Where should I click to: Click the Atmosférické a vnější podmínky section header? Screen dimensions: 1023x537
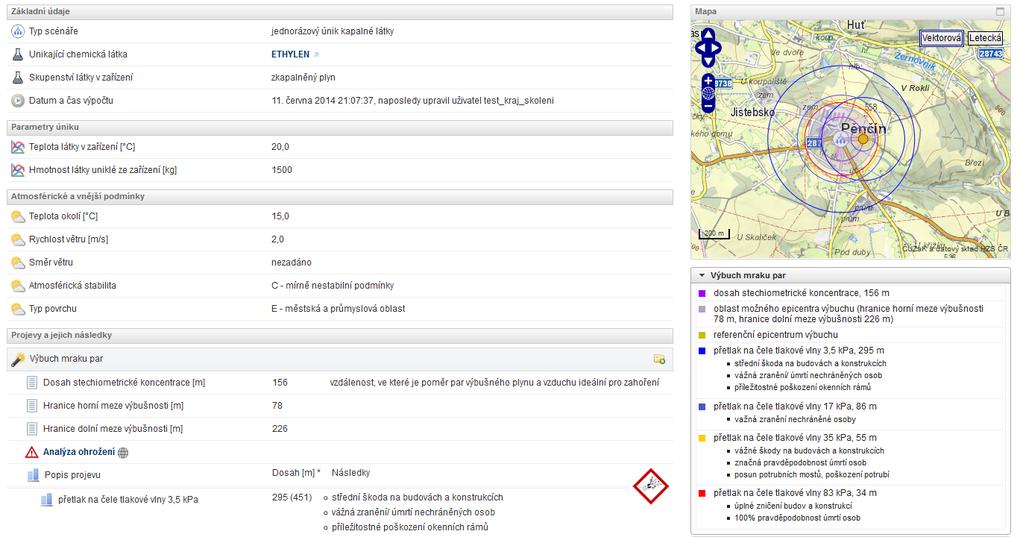(340, 196)
